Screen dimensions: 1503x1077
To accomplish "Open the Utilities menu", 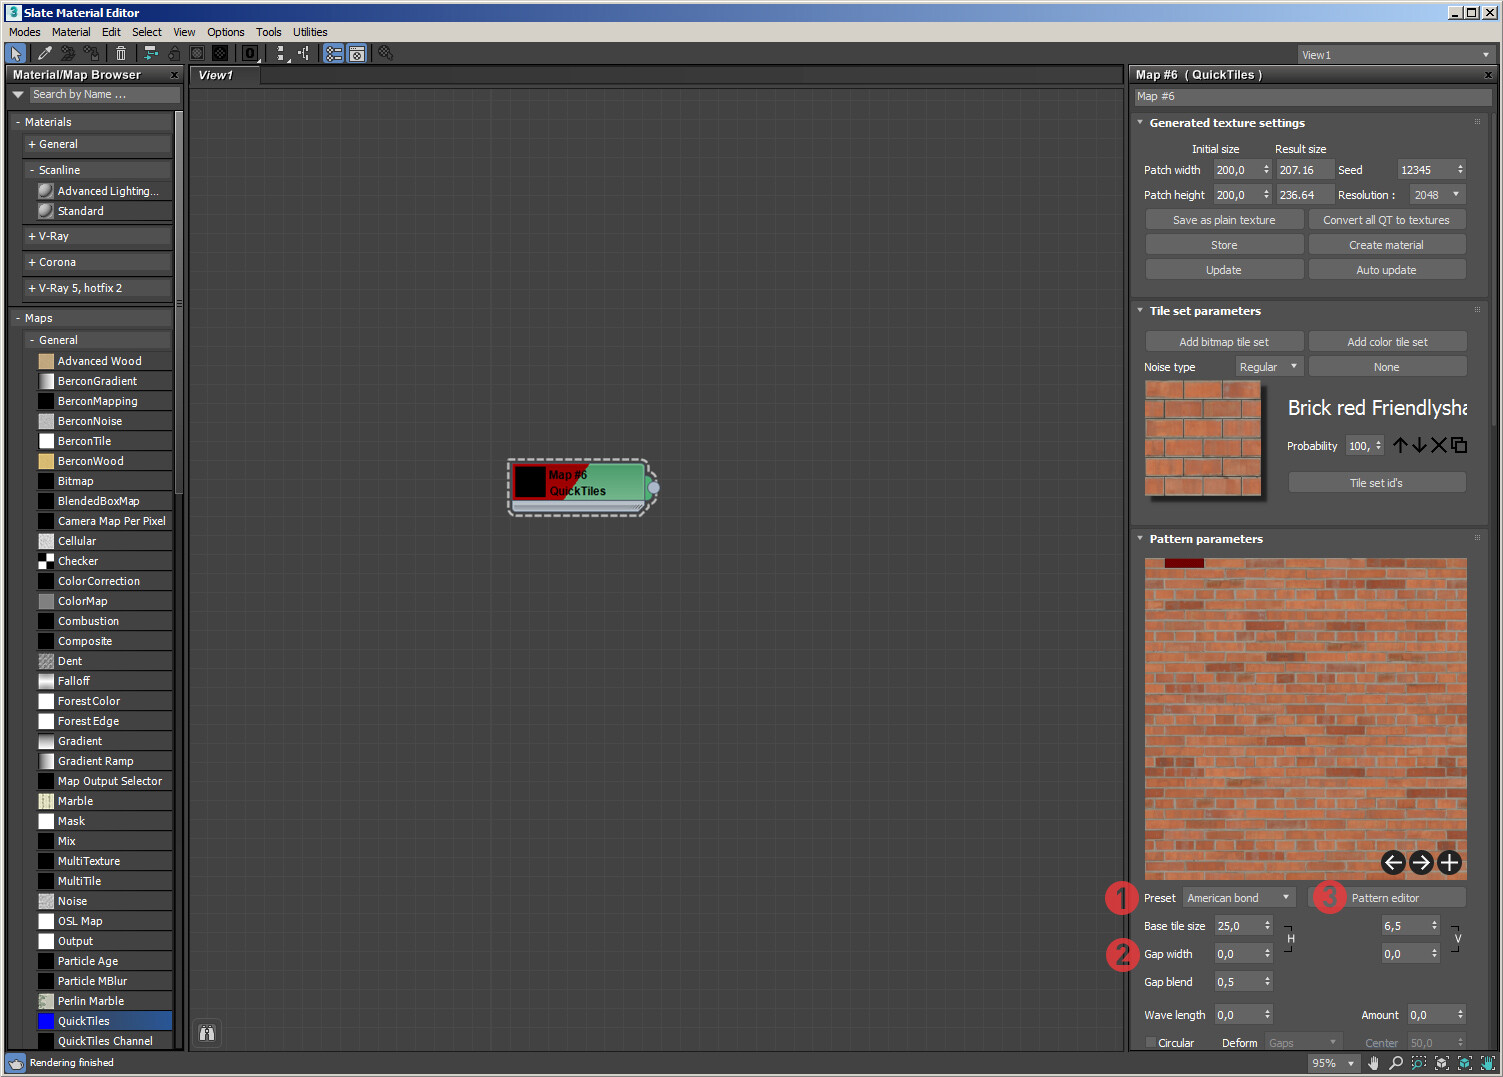I will [x=310, y=32].
